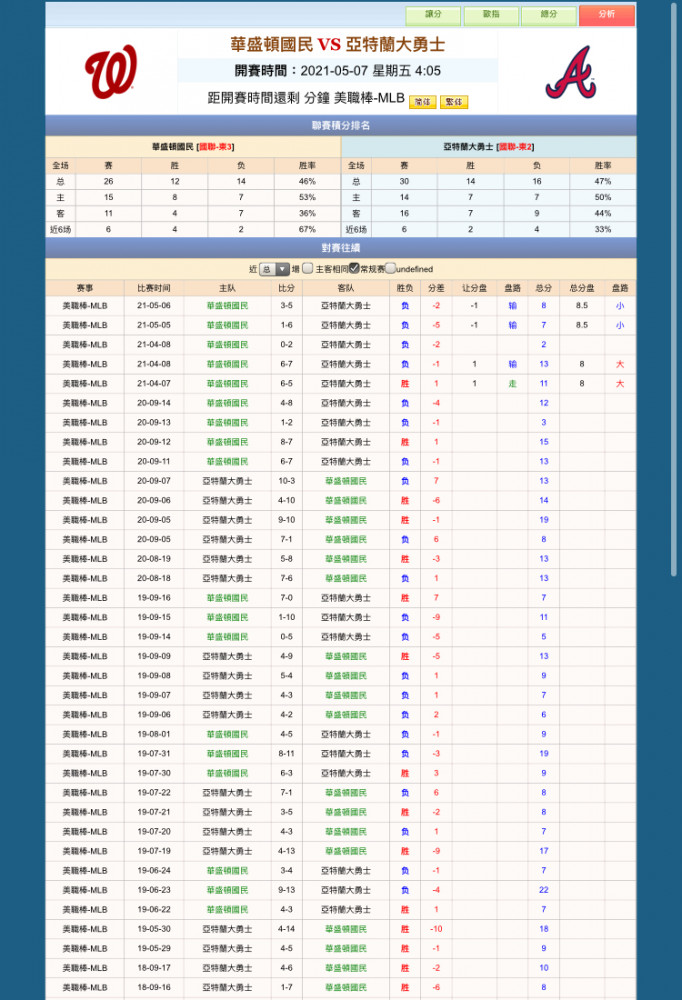
Task: Click the 客队 column header
Action: pyautogui.click(x=346, y=288)
